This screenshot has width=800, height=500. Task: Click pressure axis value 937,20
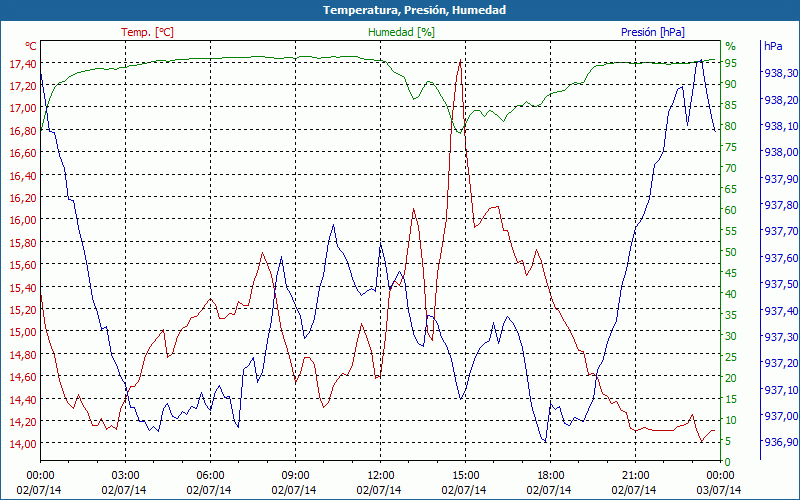tap(780, 363)
